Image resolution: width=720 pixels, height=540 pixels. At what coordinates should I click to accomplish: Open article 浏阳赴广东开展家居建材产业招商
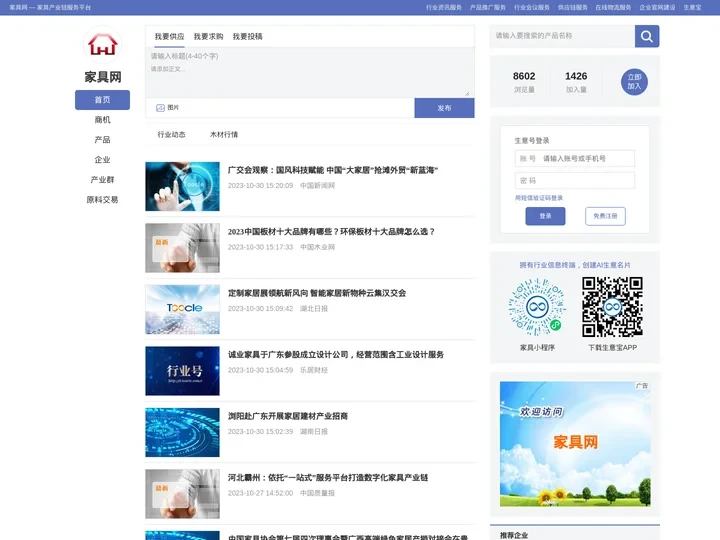pyautogui.click(x=288, y=416)
